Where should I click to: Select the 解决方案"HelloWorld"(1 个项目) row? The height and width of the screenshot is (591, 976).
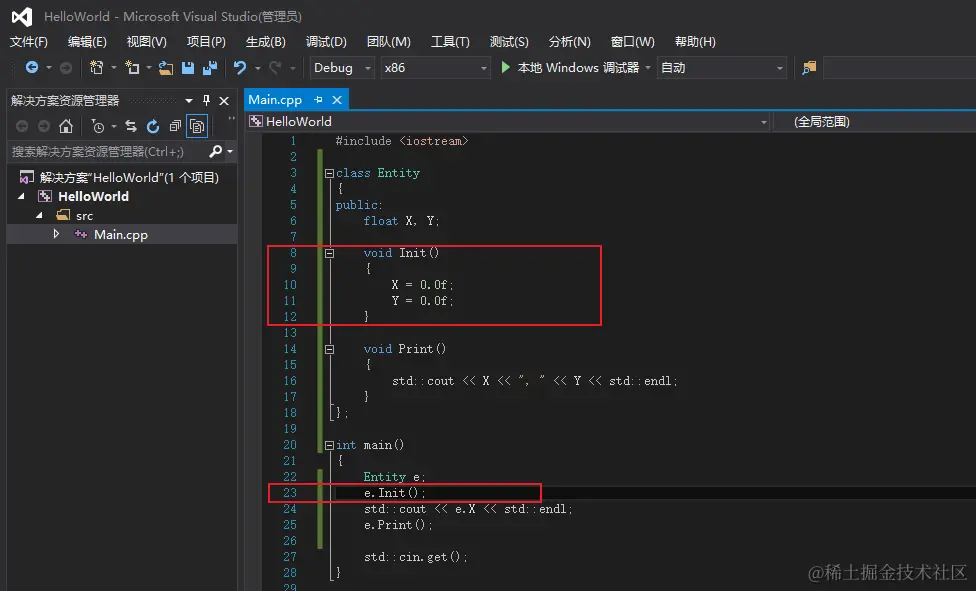click(121, 177)
